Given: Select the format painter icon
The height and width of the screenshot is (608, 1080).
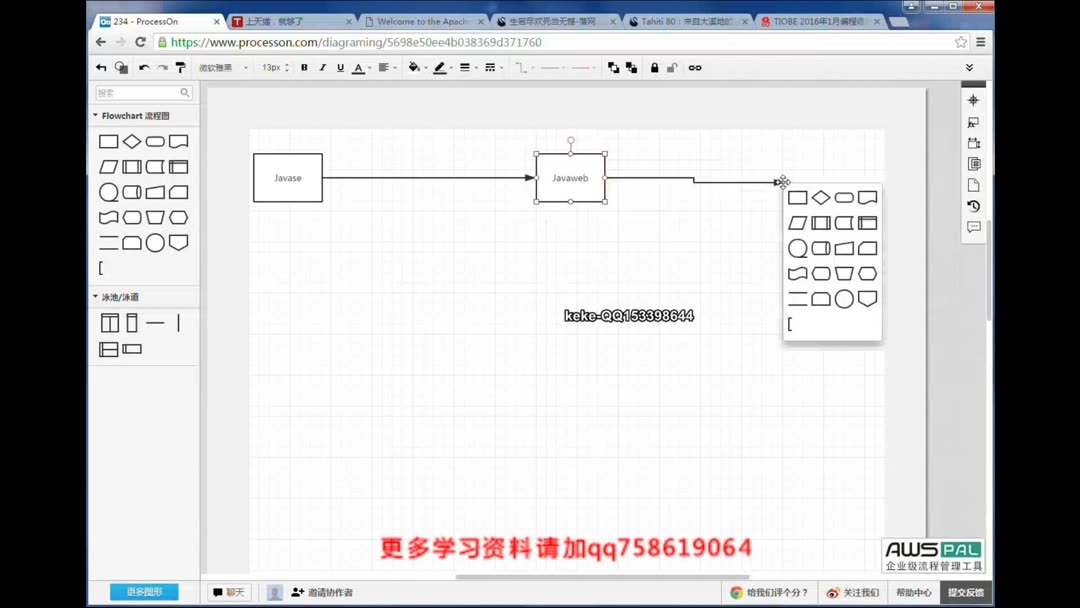Looking at the screenshot, I should tap(179, 67).
